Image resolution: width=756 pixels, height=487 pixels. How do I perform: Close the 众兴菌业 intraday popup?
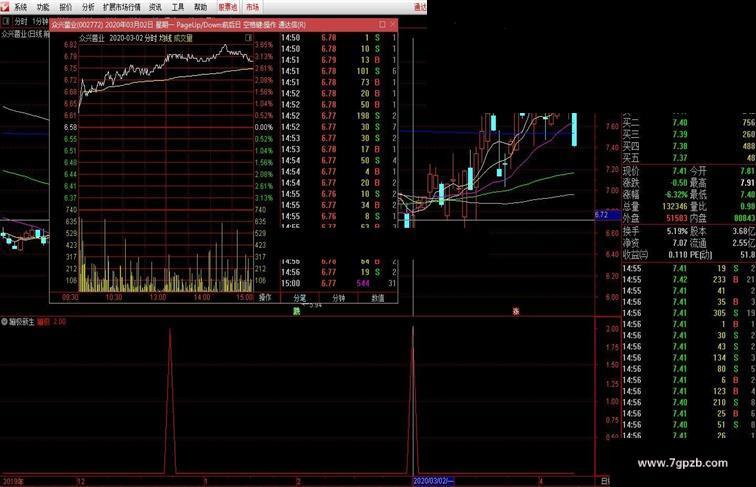[393, 24]
